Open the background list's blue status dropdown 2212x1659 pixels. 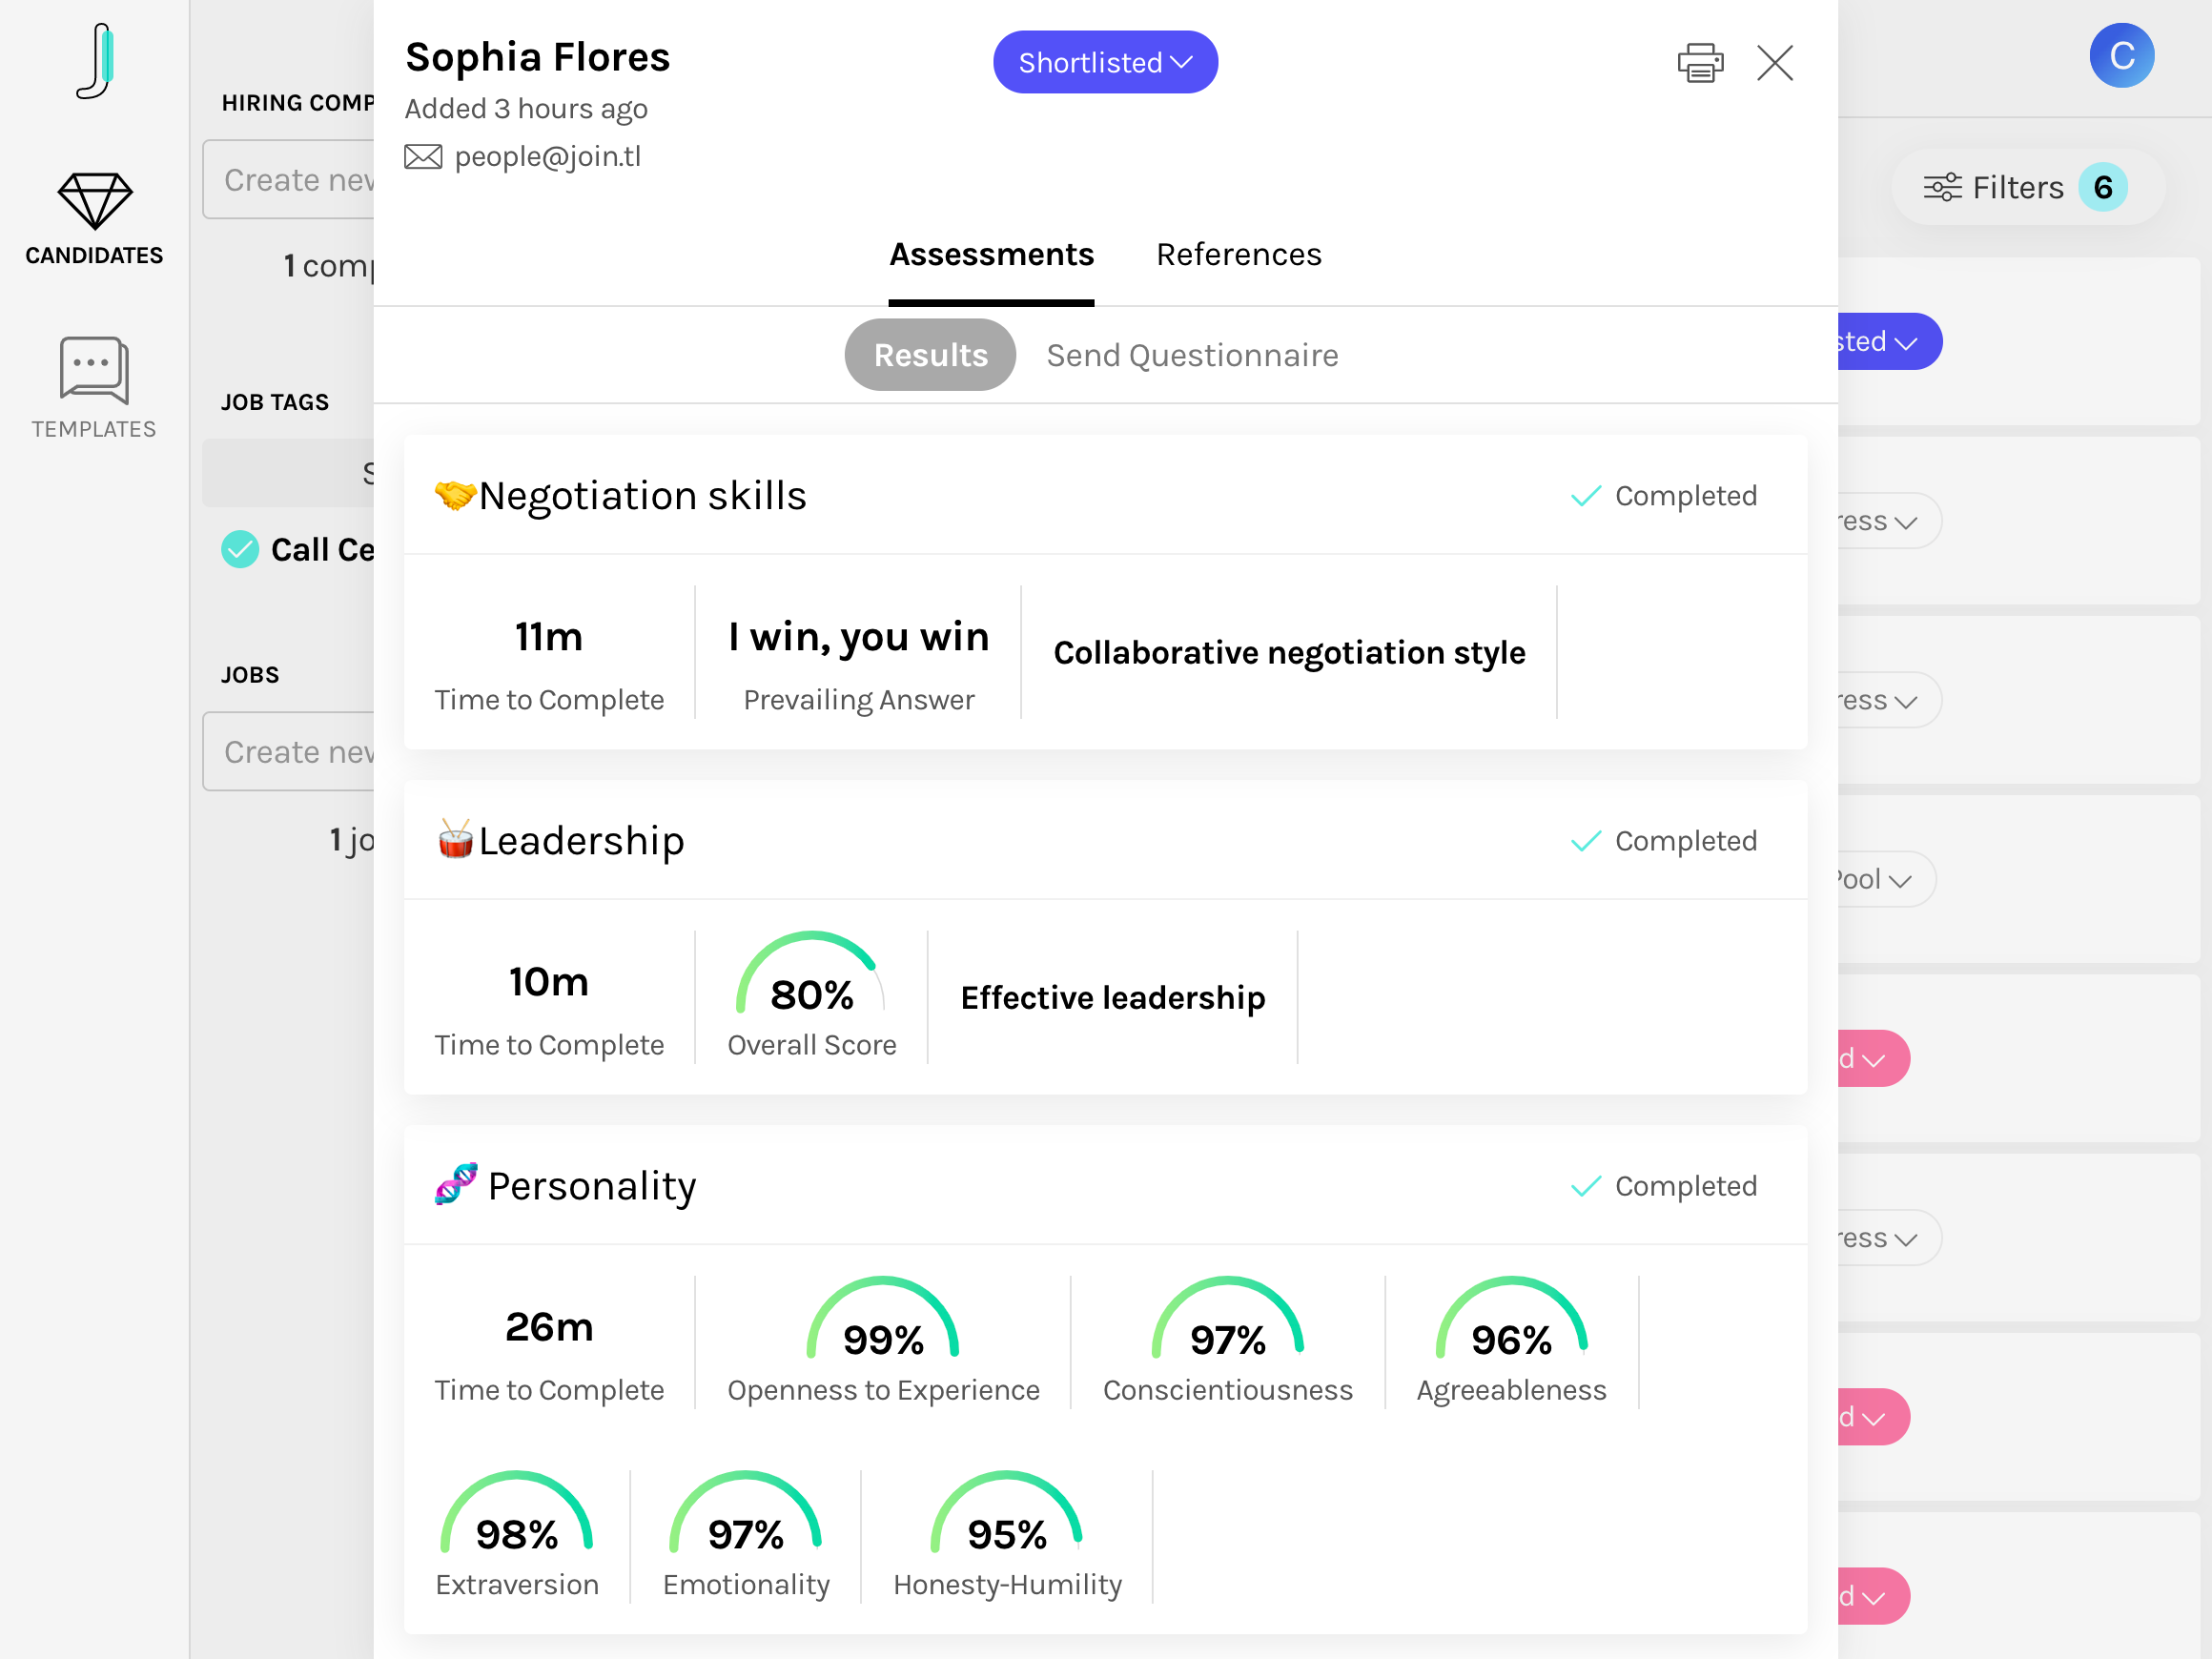[x=1889, y=342]
